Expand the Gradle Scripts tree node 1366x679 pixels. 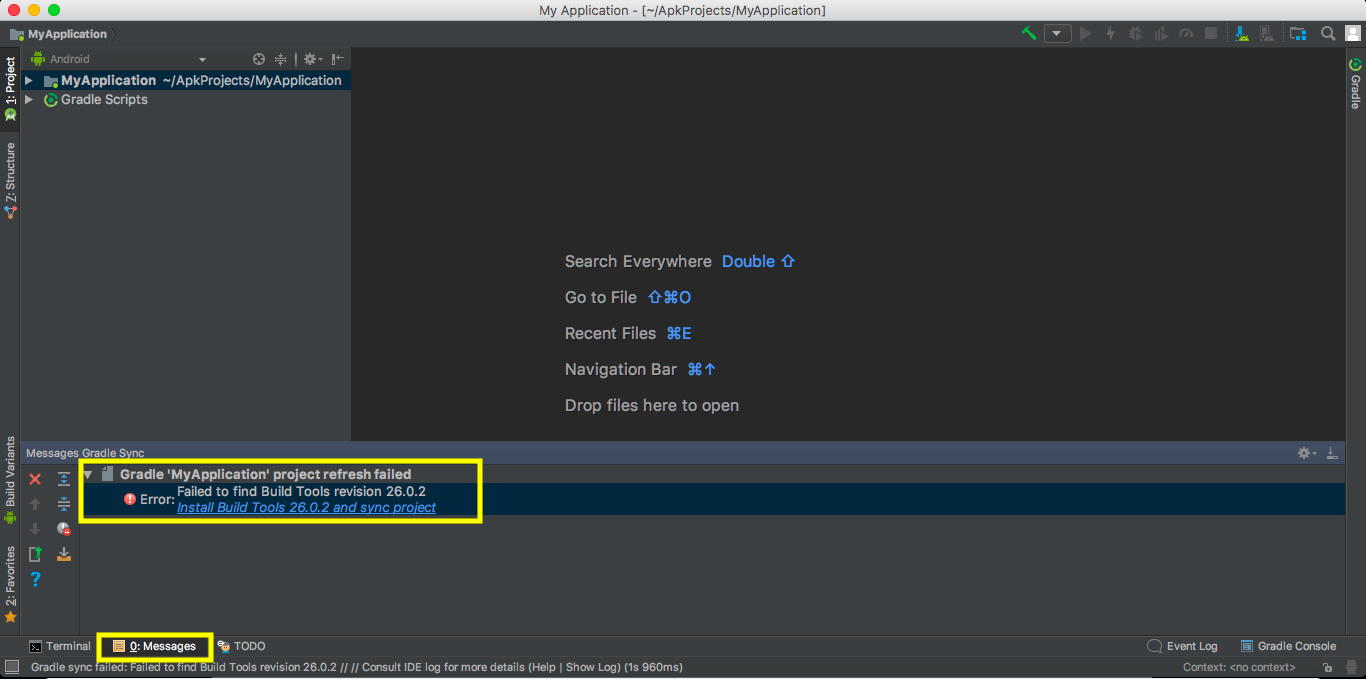click(28, 99)
